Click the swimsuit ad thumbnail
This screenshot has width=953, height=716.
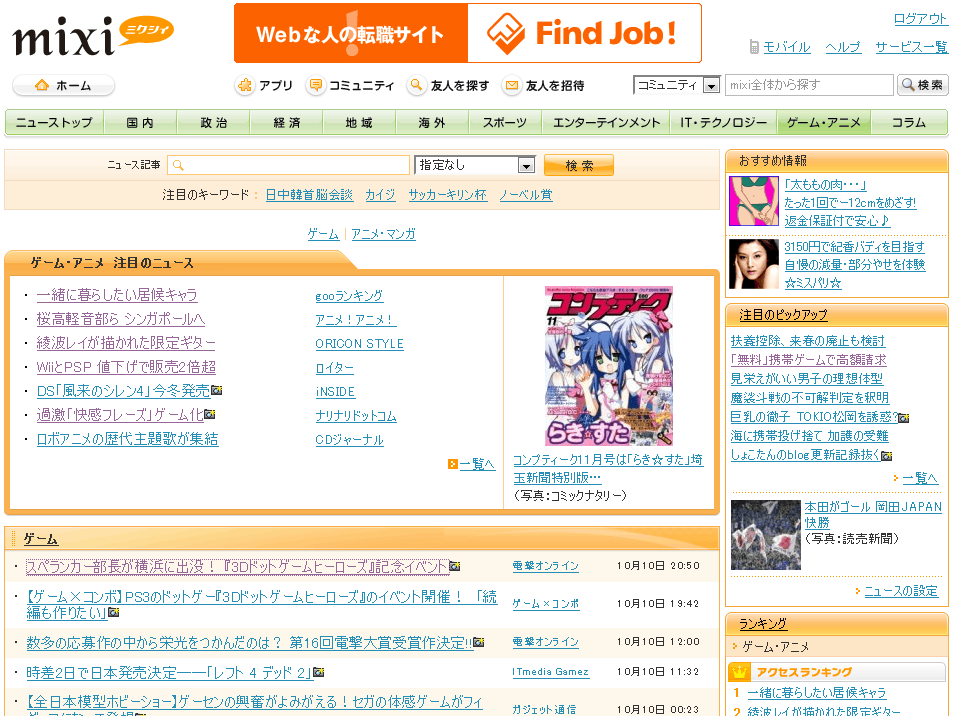(x=754, y=201)
